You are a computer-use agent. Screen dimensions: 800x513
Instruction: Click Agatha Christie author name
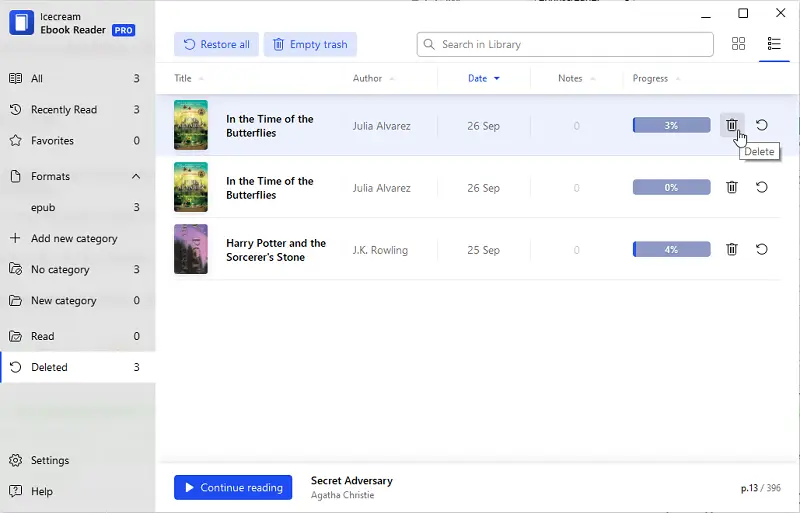[342, 495]
